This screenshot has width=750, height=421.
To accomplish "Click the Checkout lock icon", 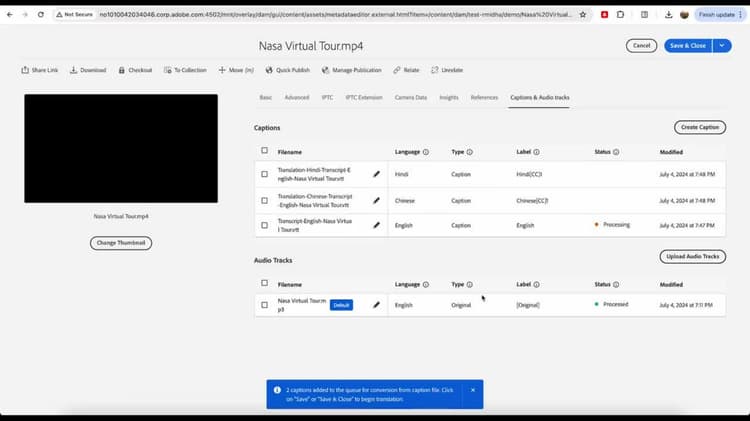I will pyautogui.click(x=121, y=70).
